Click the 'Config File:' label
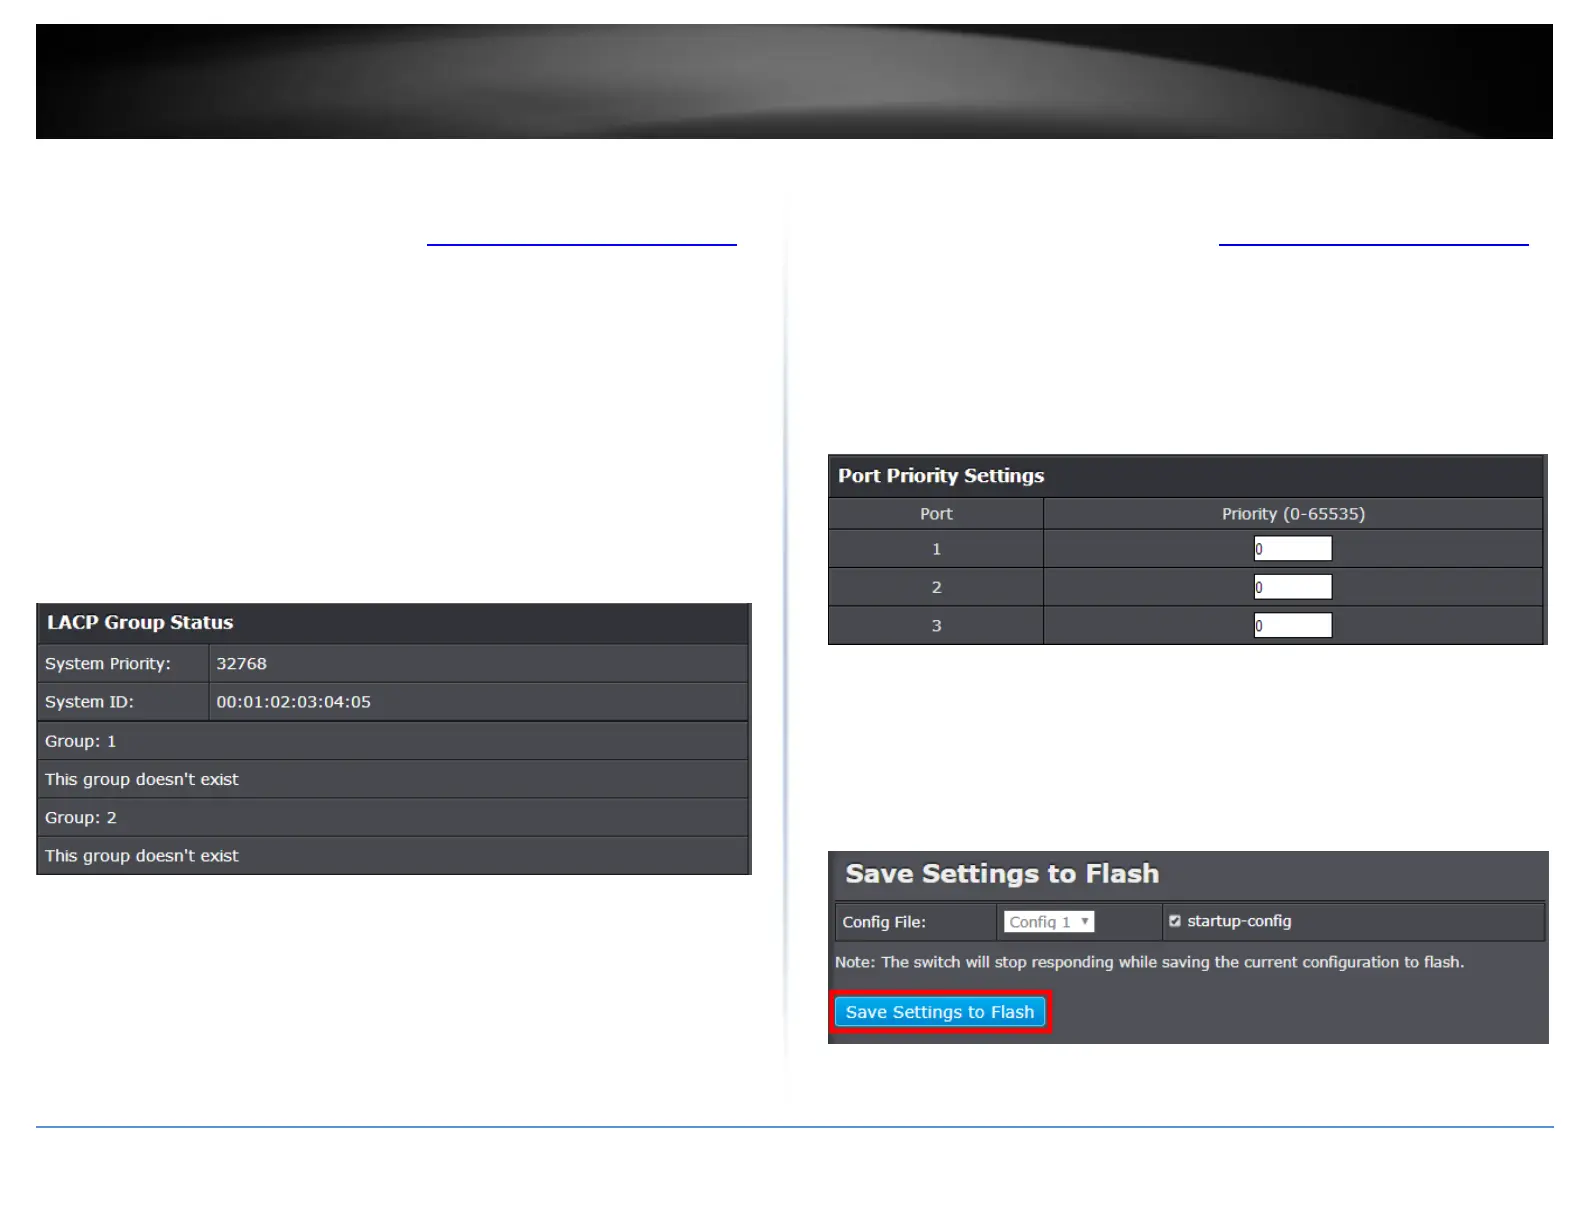 (x=884, y=922)
